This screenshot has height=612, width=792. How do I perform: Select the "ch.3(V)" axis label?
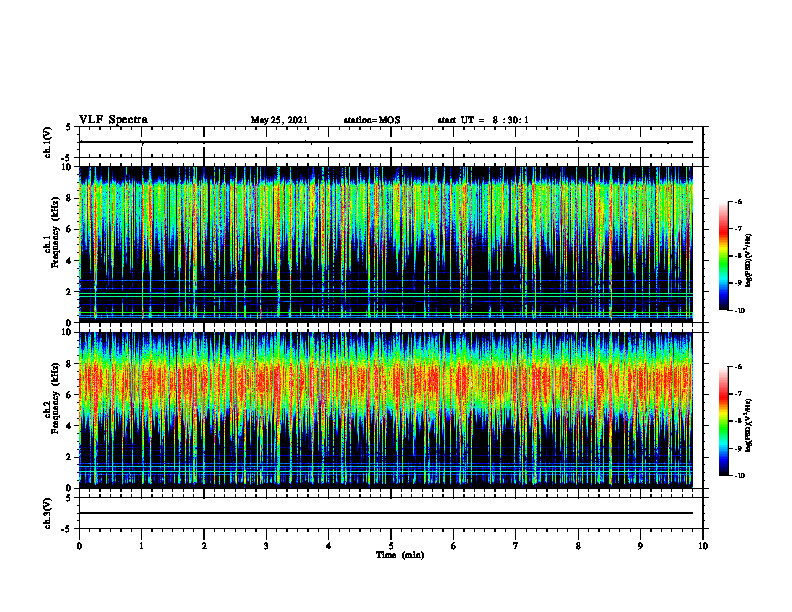(48, 513)
